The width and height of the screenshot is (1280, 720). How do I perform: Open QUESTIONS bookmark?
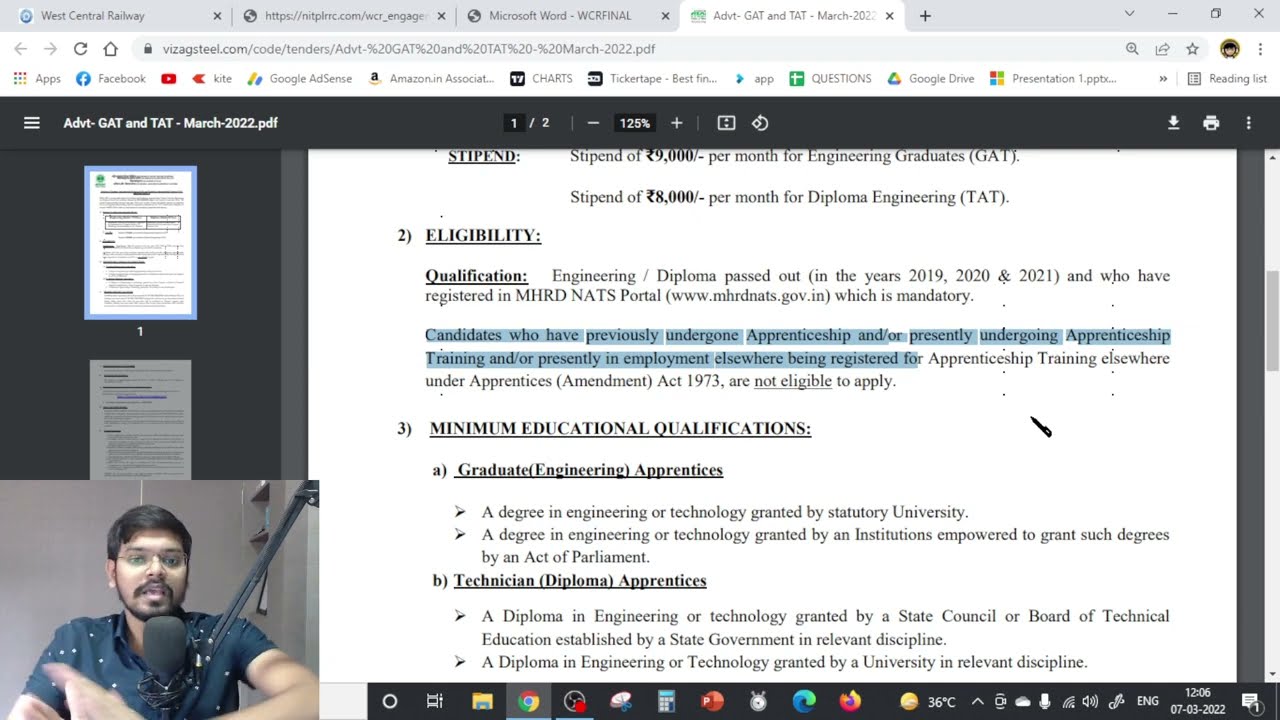(x=830, y=78)
